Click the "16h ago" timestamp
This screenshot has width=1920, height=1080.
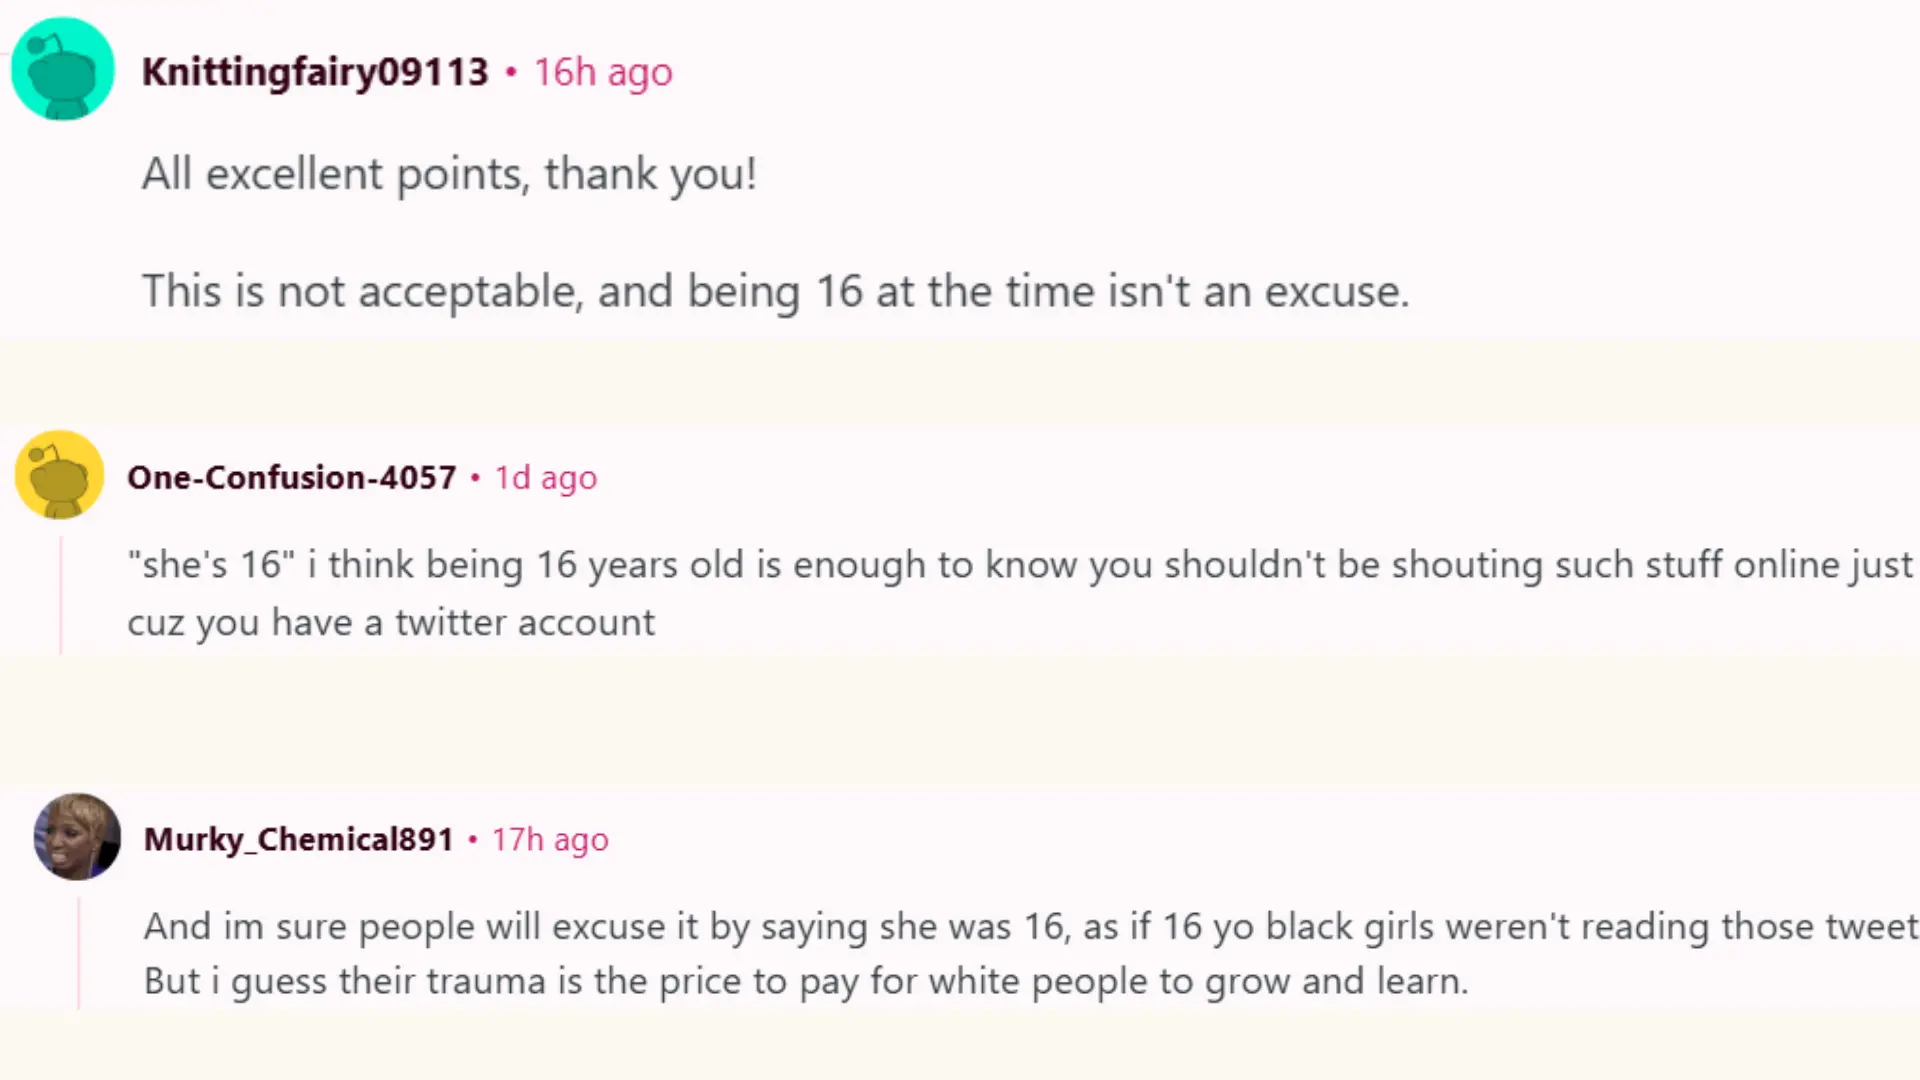tap(602, 72)
